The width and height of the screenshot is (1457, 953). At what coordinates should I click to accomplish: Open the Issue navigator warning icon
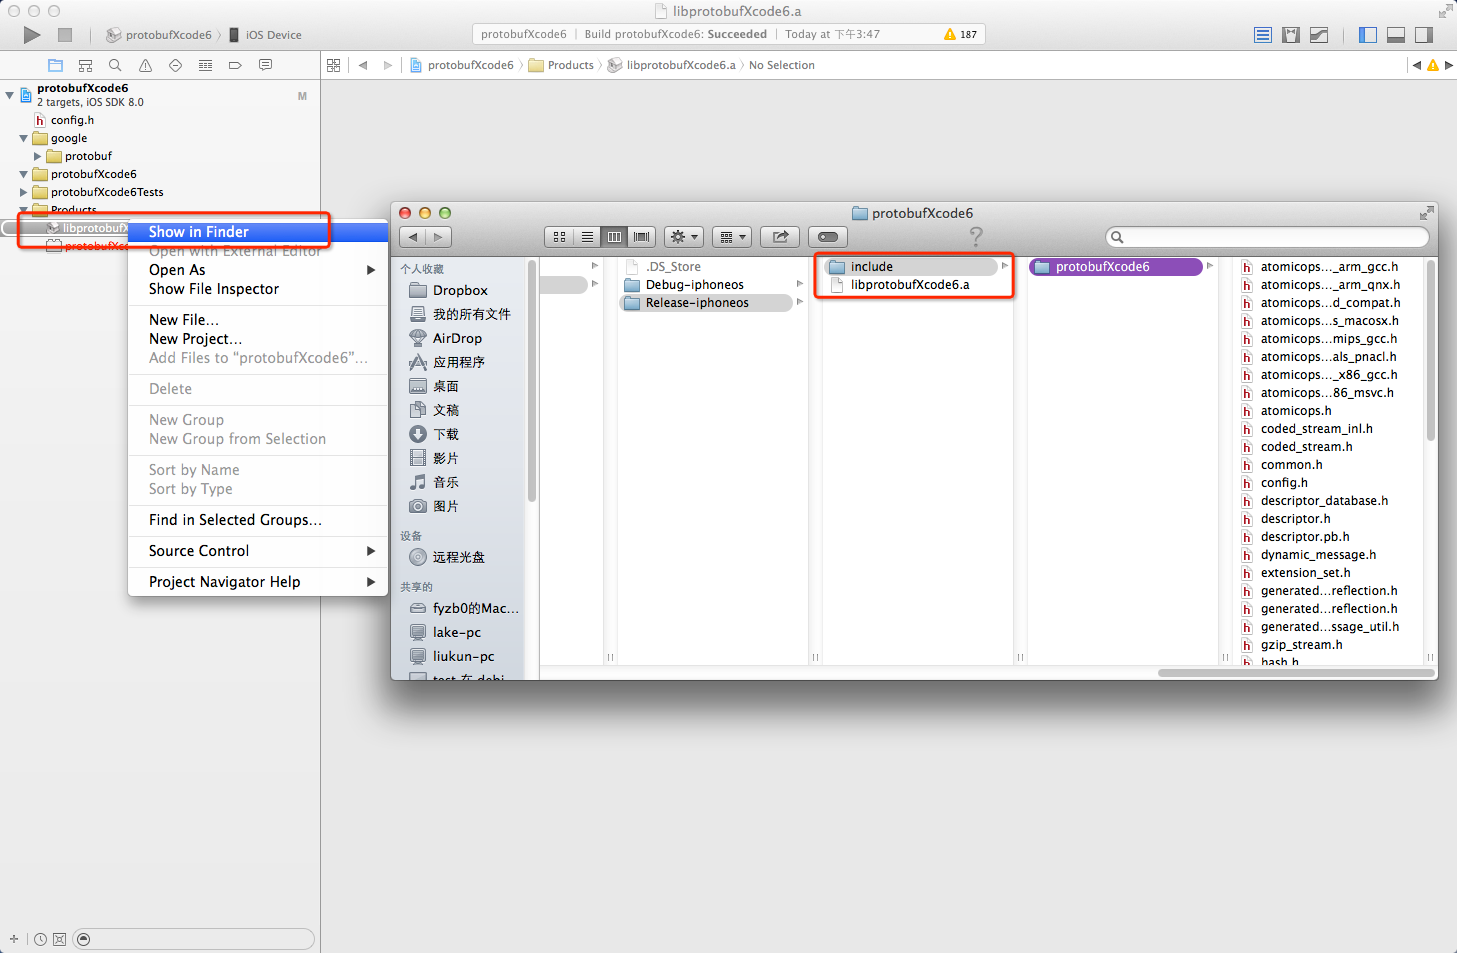[x=145, y=65]
